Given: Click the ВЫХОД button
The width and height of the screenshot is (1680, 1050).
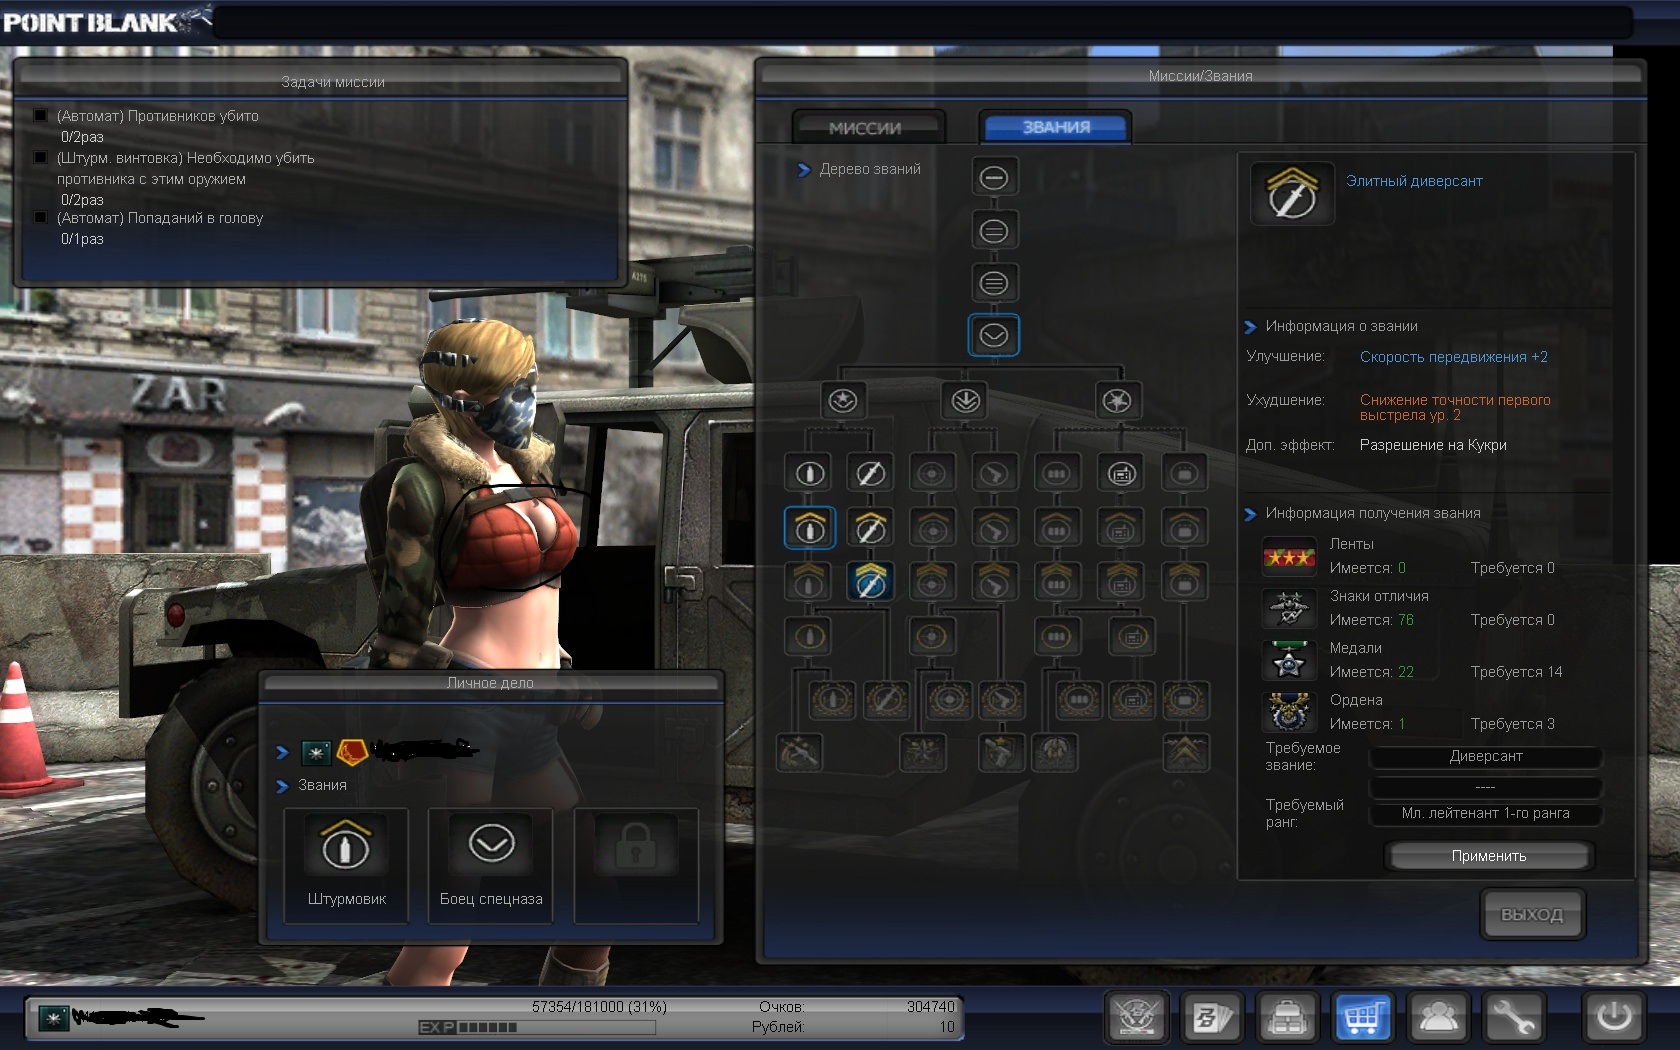Looking at the screenshot, I should 1531,914.
